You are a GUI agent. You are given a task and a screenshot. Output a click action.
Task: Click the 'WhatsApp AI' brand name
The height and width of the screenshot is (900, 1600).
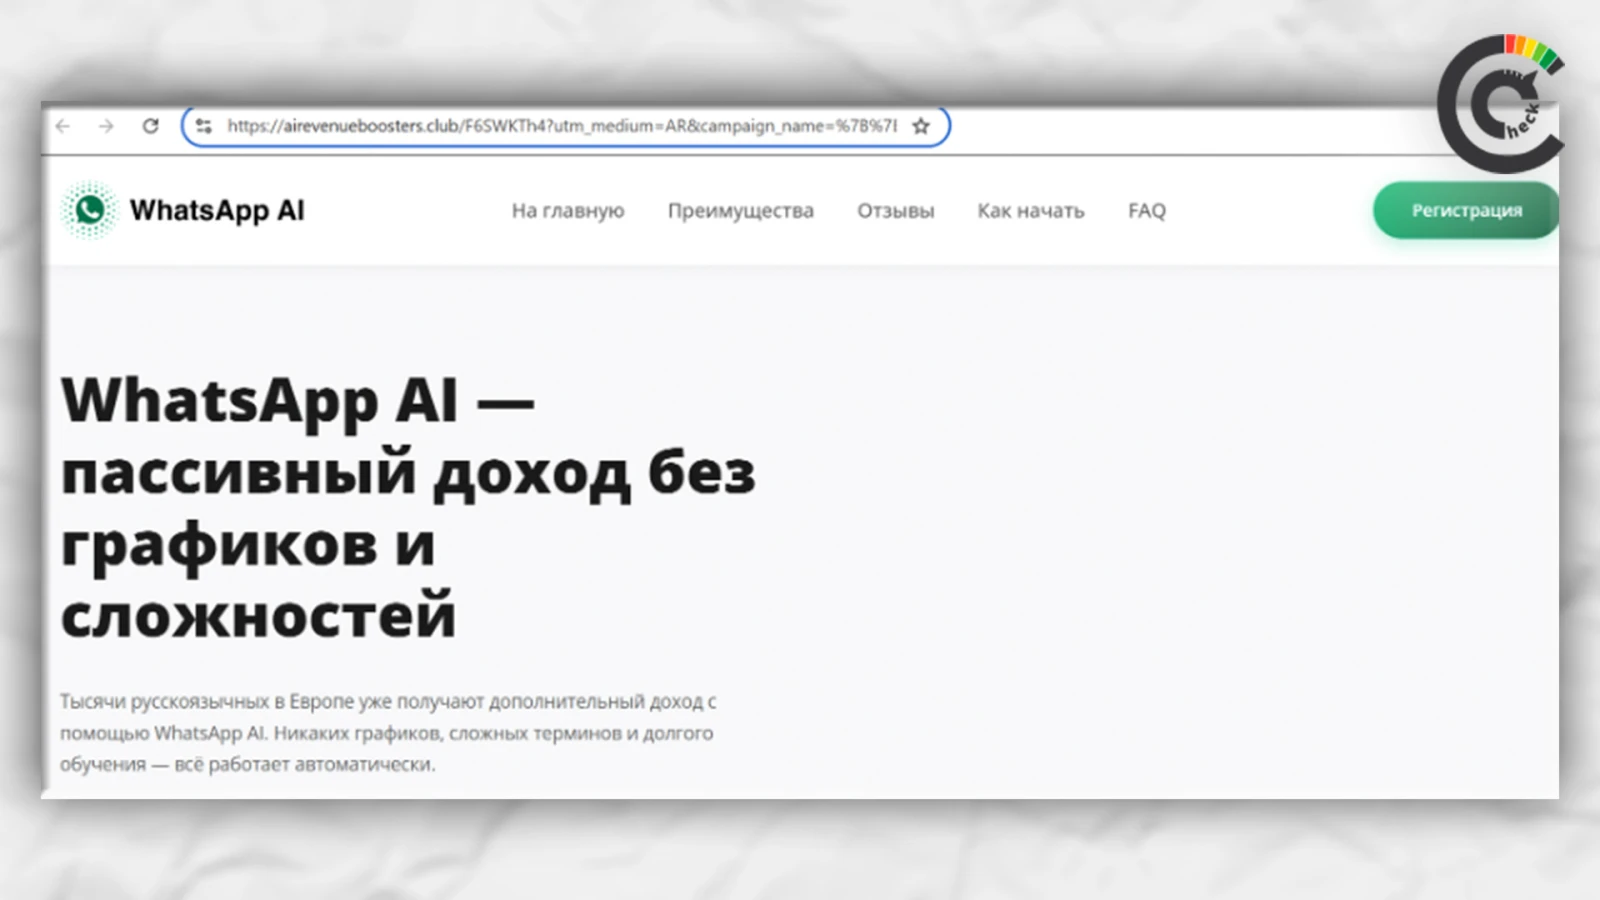pyautogui.click(x=217, y=211)
